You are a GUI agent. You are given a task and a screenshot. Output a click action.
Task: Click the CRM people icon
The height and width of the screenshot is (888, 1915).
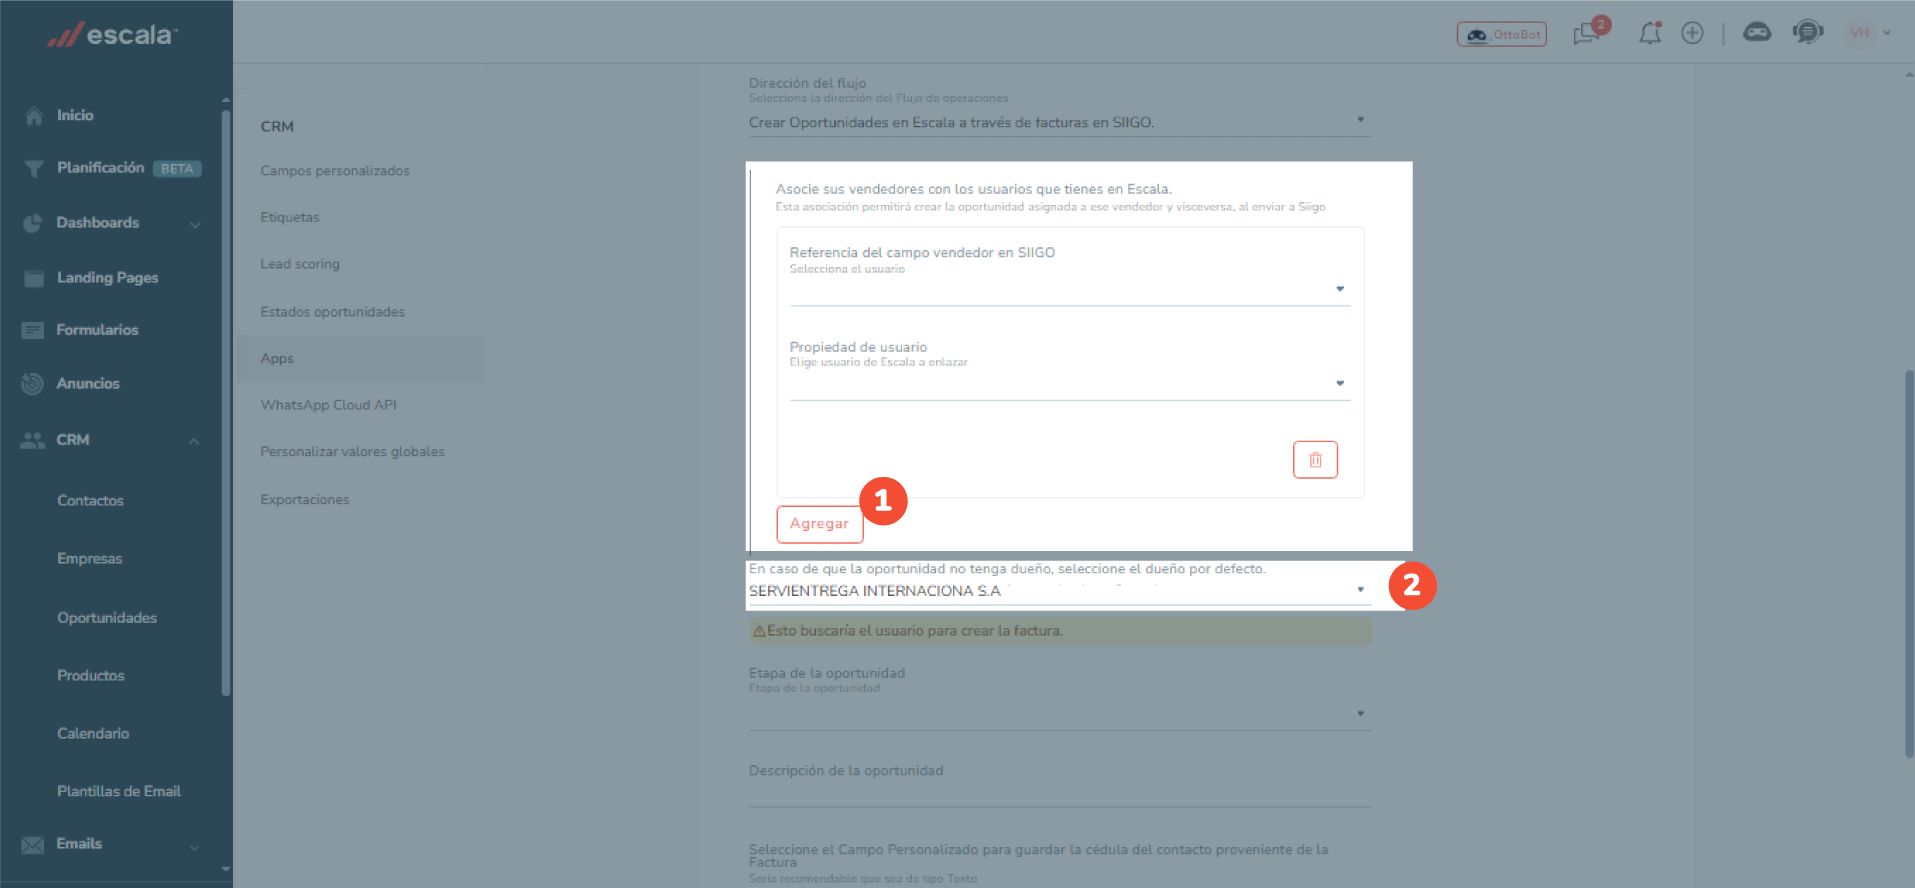pos(33,440)
